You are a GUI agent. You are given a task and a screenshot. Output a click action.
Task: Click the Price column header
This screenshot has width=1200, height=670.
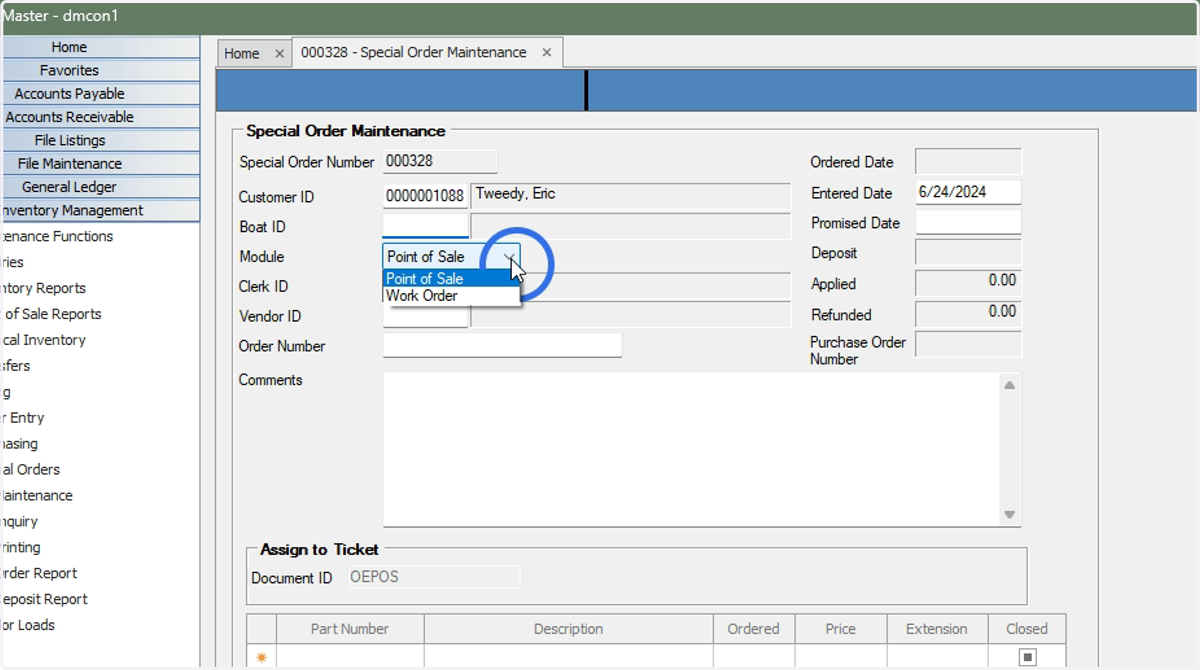pos(841,629)
